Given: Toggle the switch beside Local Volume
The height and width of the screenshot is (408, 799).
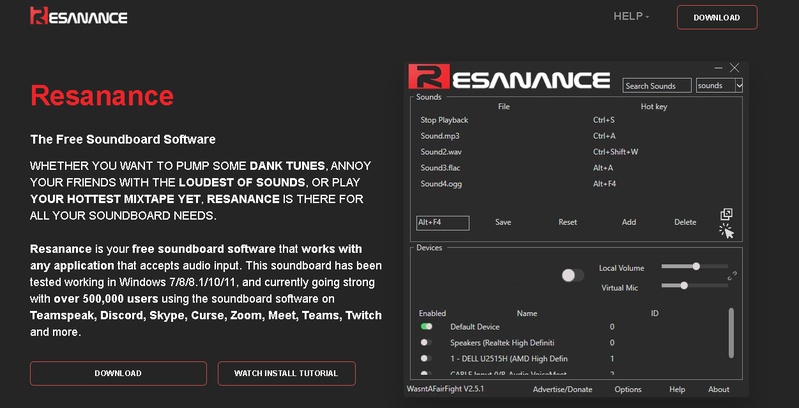Looking at the screenshot, I should 573,276.
